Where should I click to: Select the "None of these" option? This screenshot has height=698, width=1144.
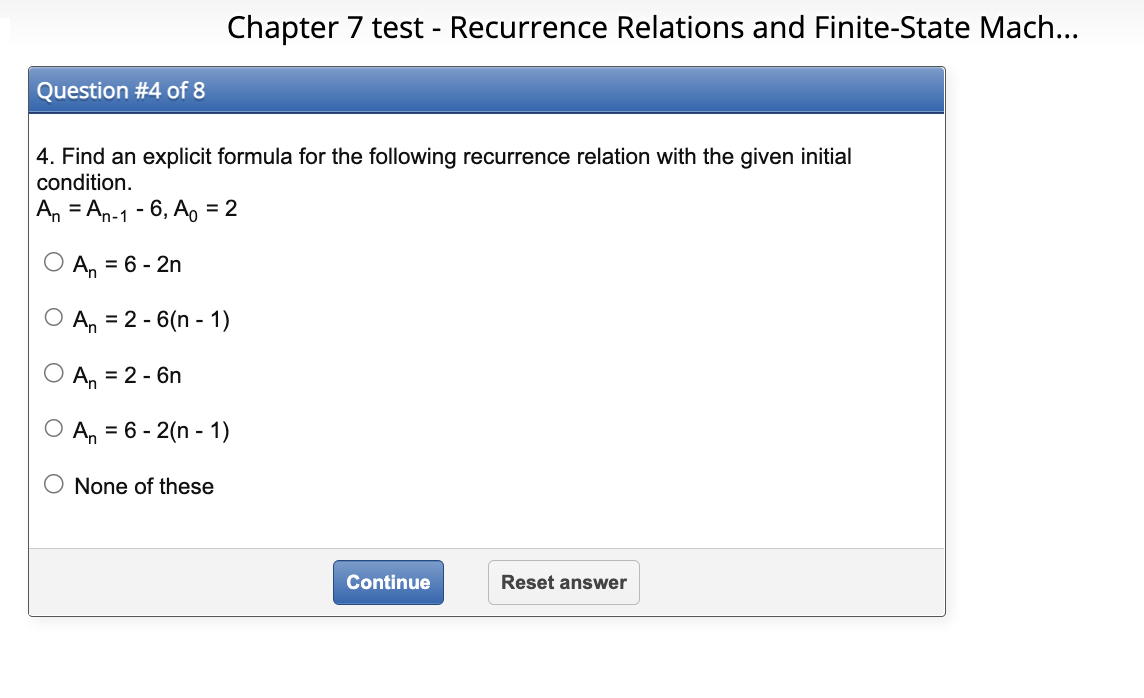point(52,483)
